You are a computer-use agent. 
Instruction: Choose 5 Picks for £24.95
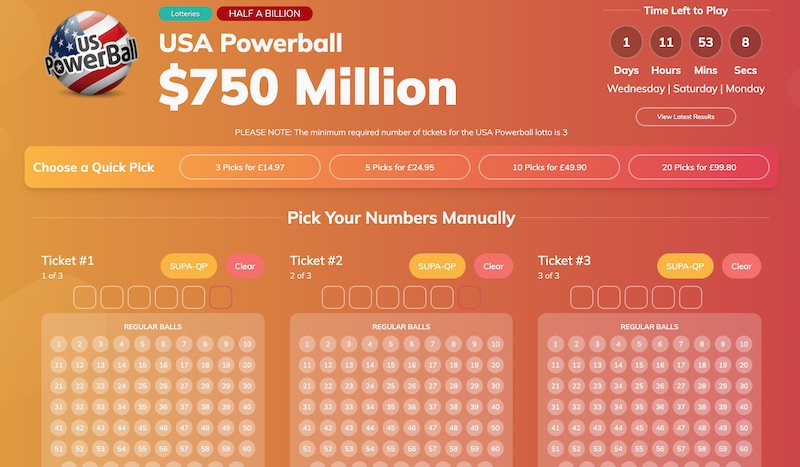pyautogui.click(x=400, y=167)
